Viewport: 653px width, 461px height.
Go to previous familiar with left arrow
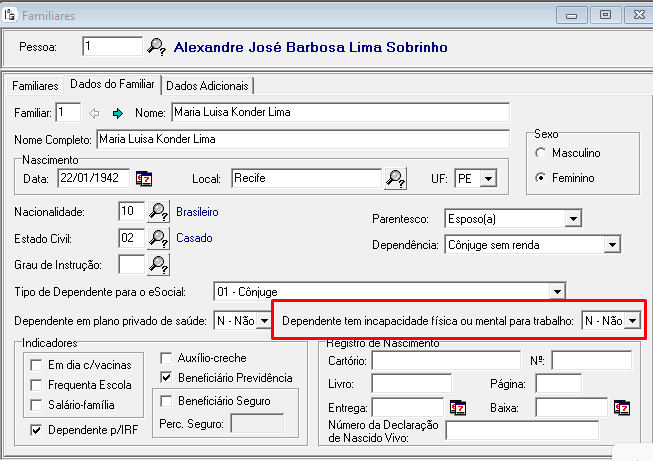[x=96, y=112]
